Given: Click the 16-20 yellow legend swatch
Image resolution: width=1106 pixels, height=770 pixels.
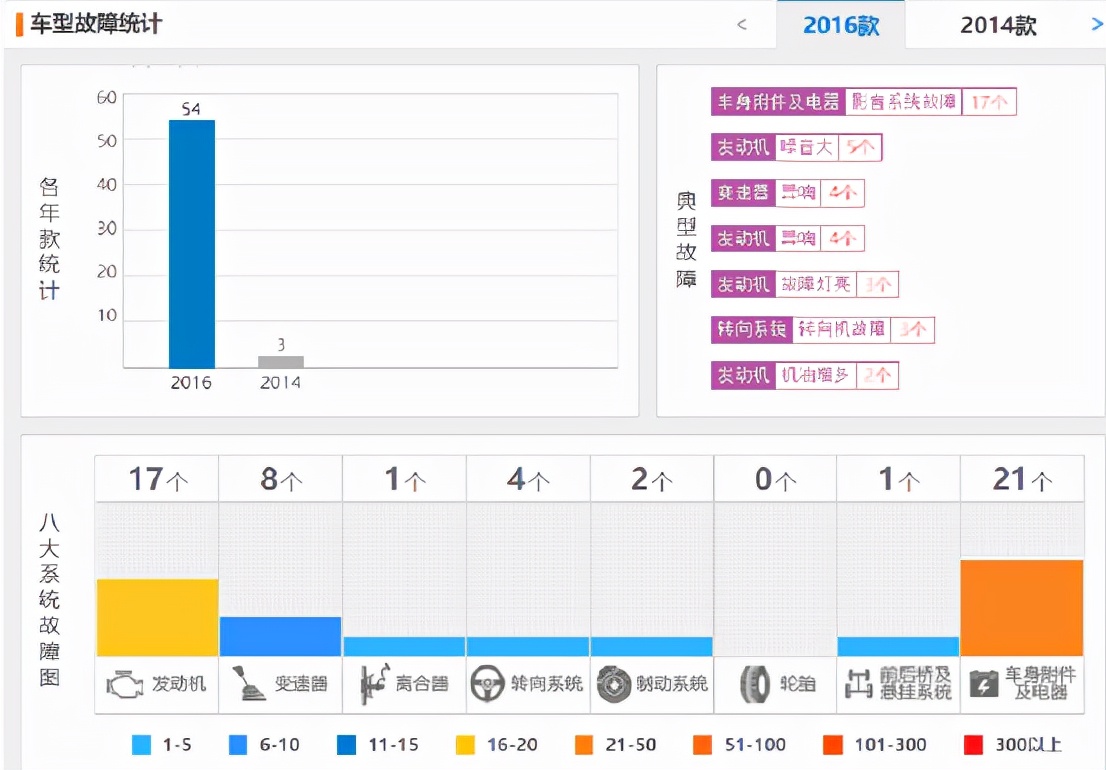Looking at the screenshot, I should (x=466, y=745).
